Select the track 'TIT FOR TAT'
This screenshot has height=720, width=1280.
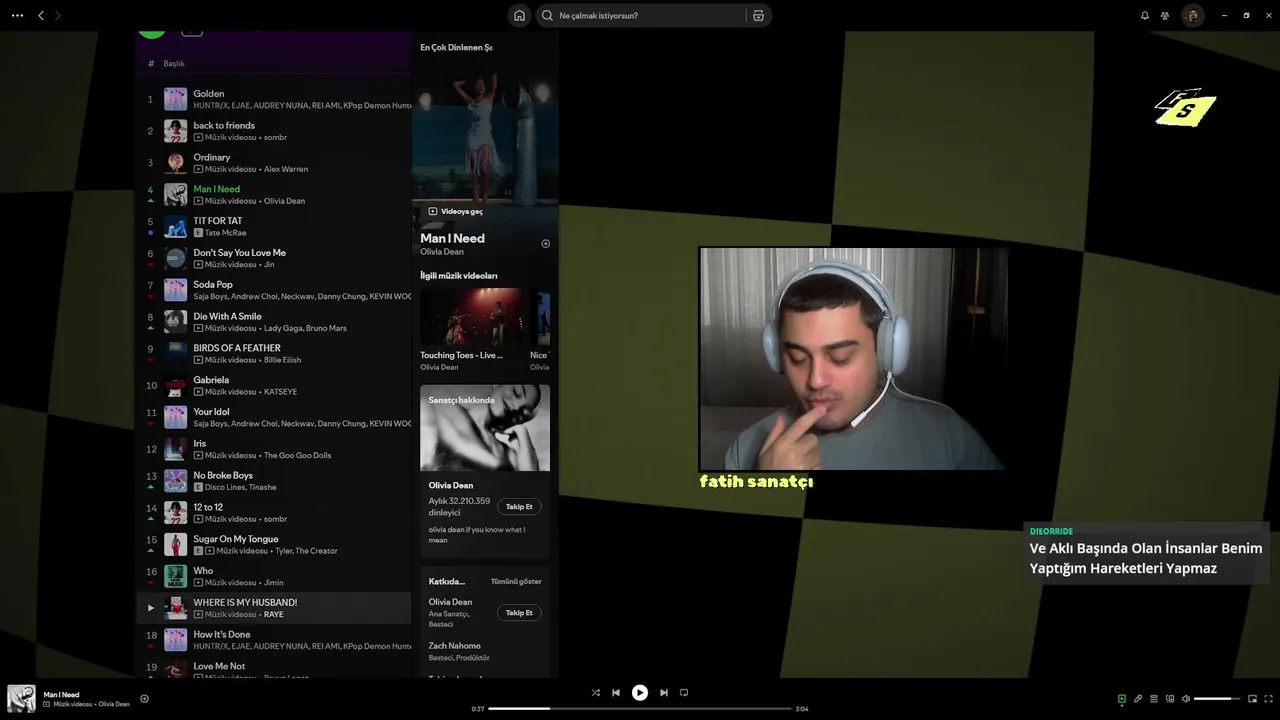218,221
